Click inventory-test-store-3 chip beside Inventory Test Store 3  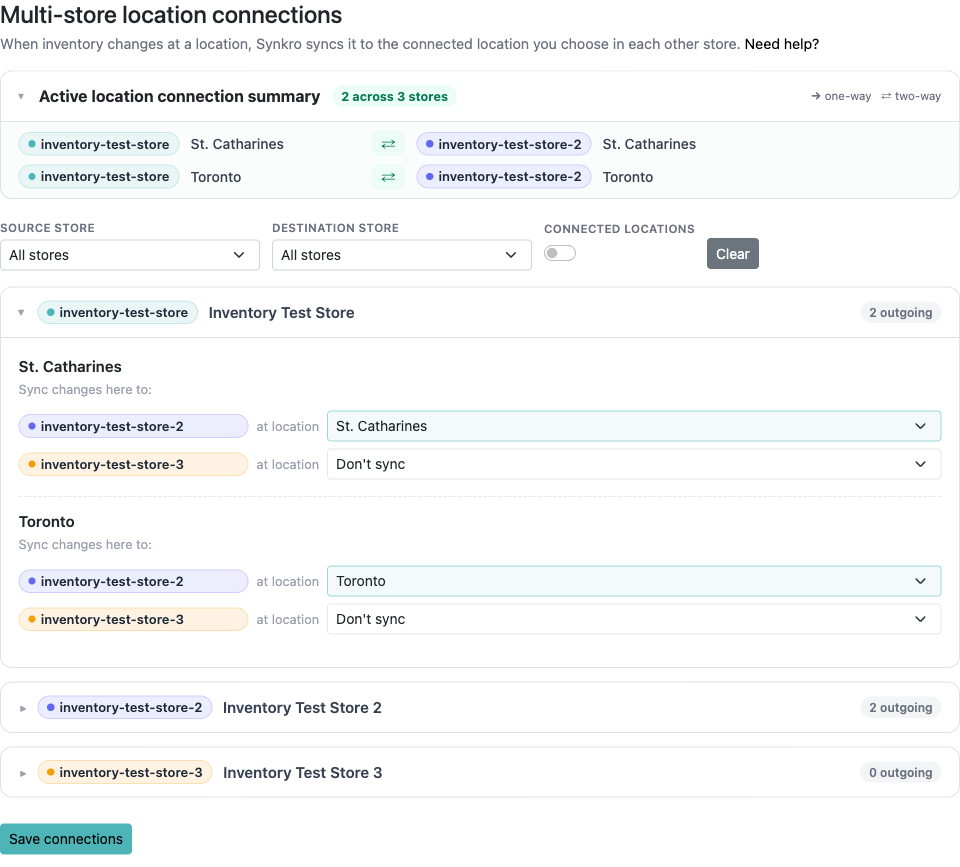point(125,772)
